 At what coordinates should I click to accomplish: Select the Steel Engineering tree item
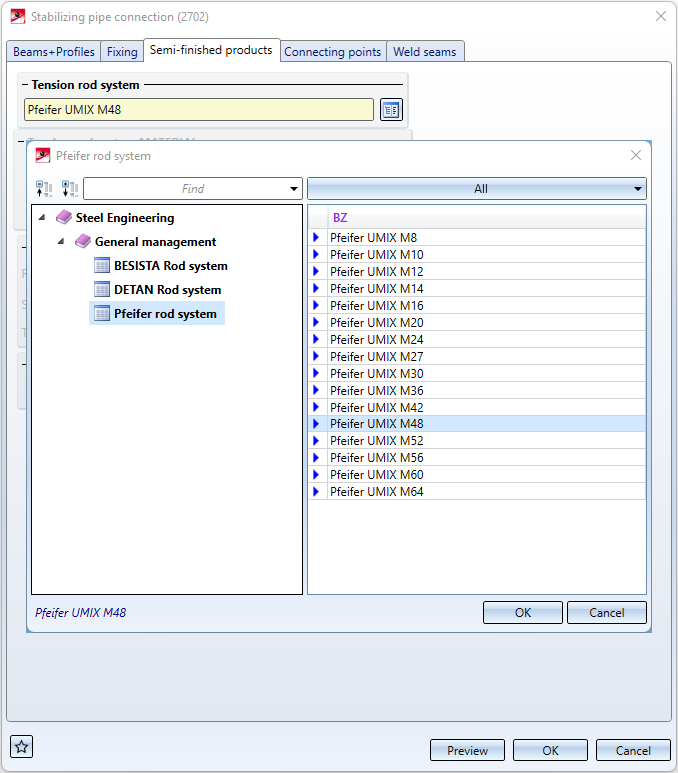tap(125, 217)
